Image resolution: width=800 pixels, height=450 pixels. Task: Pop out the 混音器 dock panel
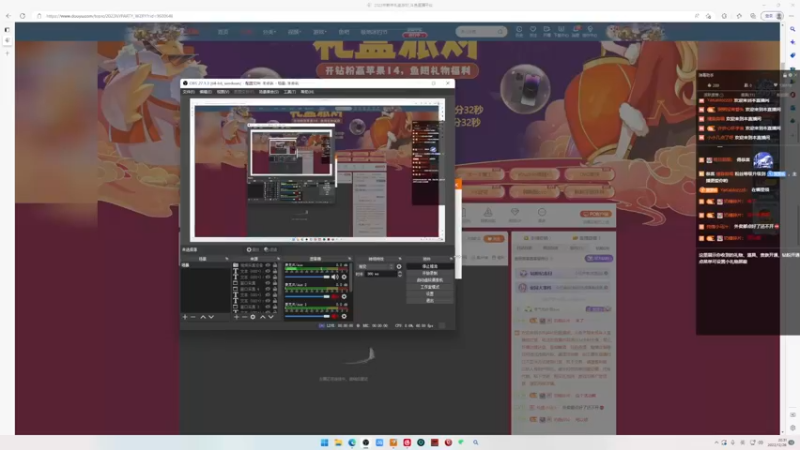[349, 259]
